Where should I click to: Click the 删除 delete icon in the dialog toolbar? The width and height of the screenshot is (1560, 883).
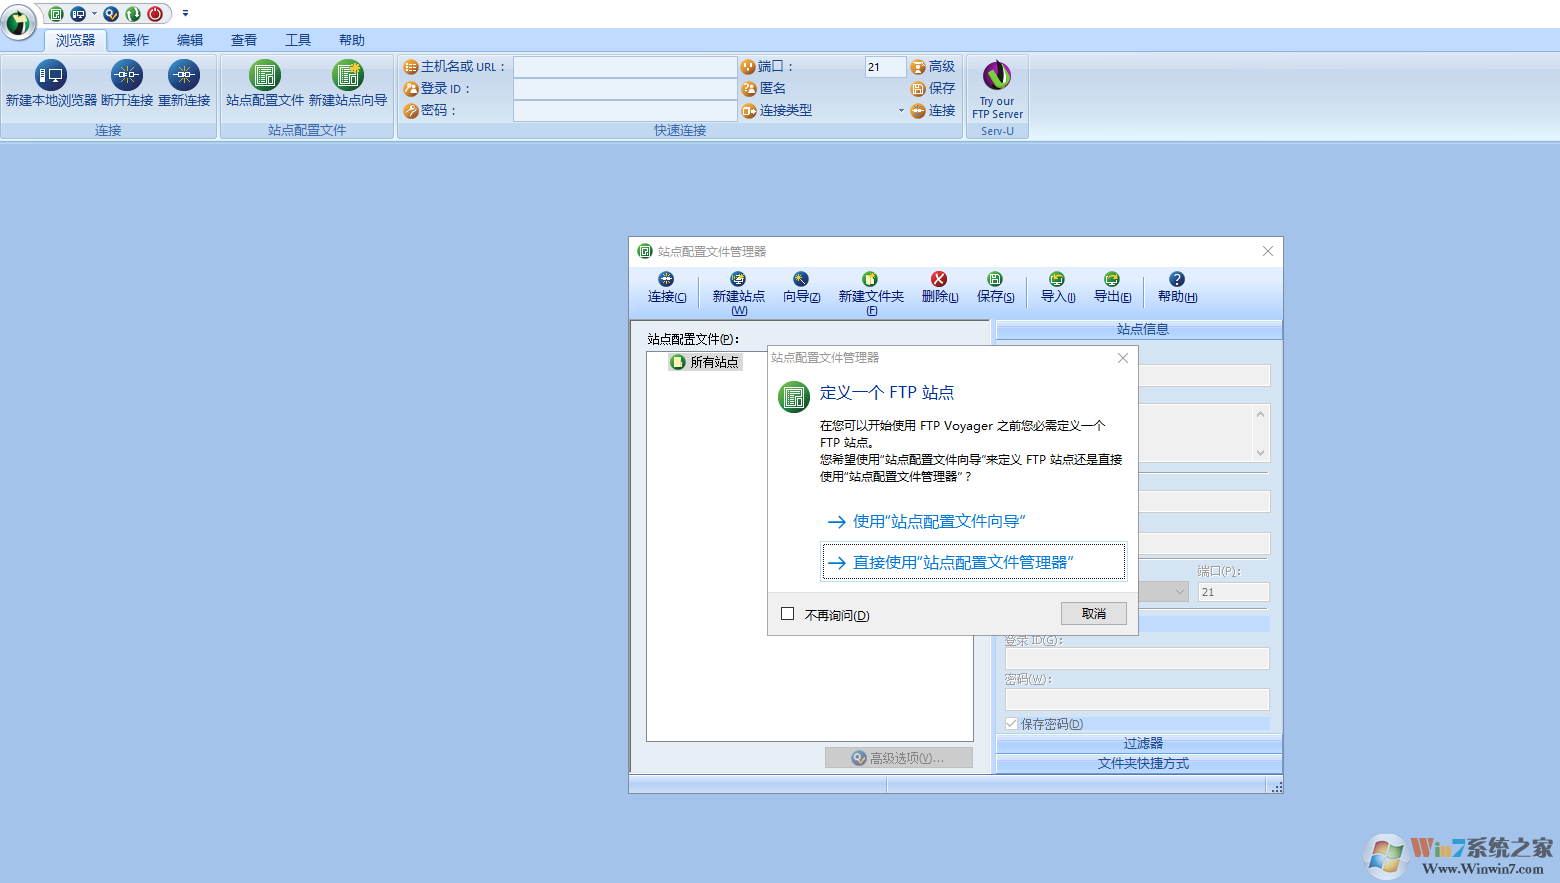click(938, 288)
